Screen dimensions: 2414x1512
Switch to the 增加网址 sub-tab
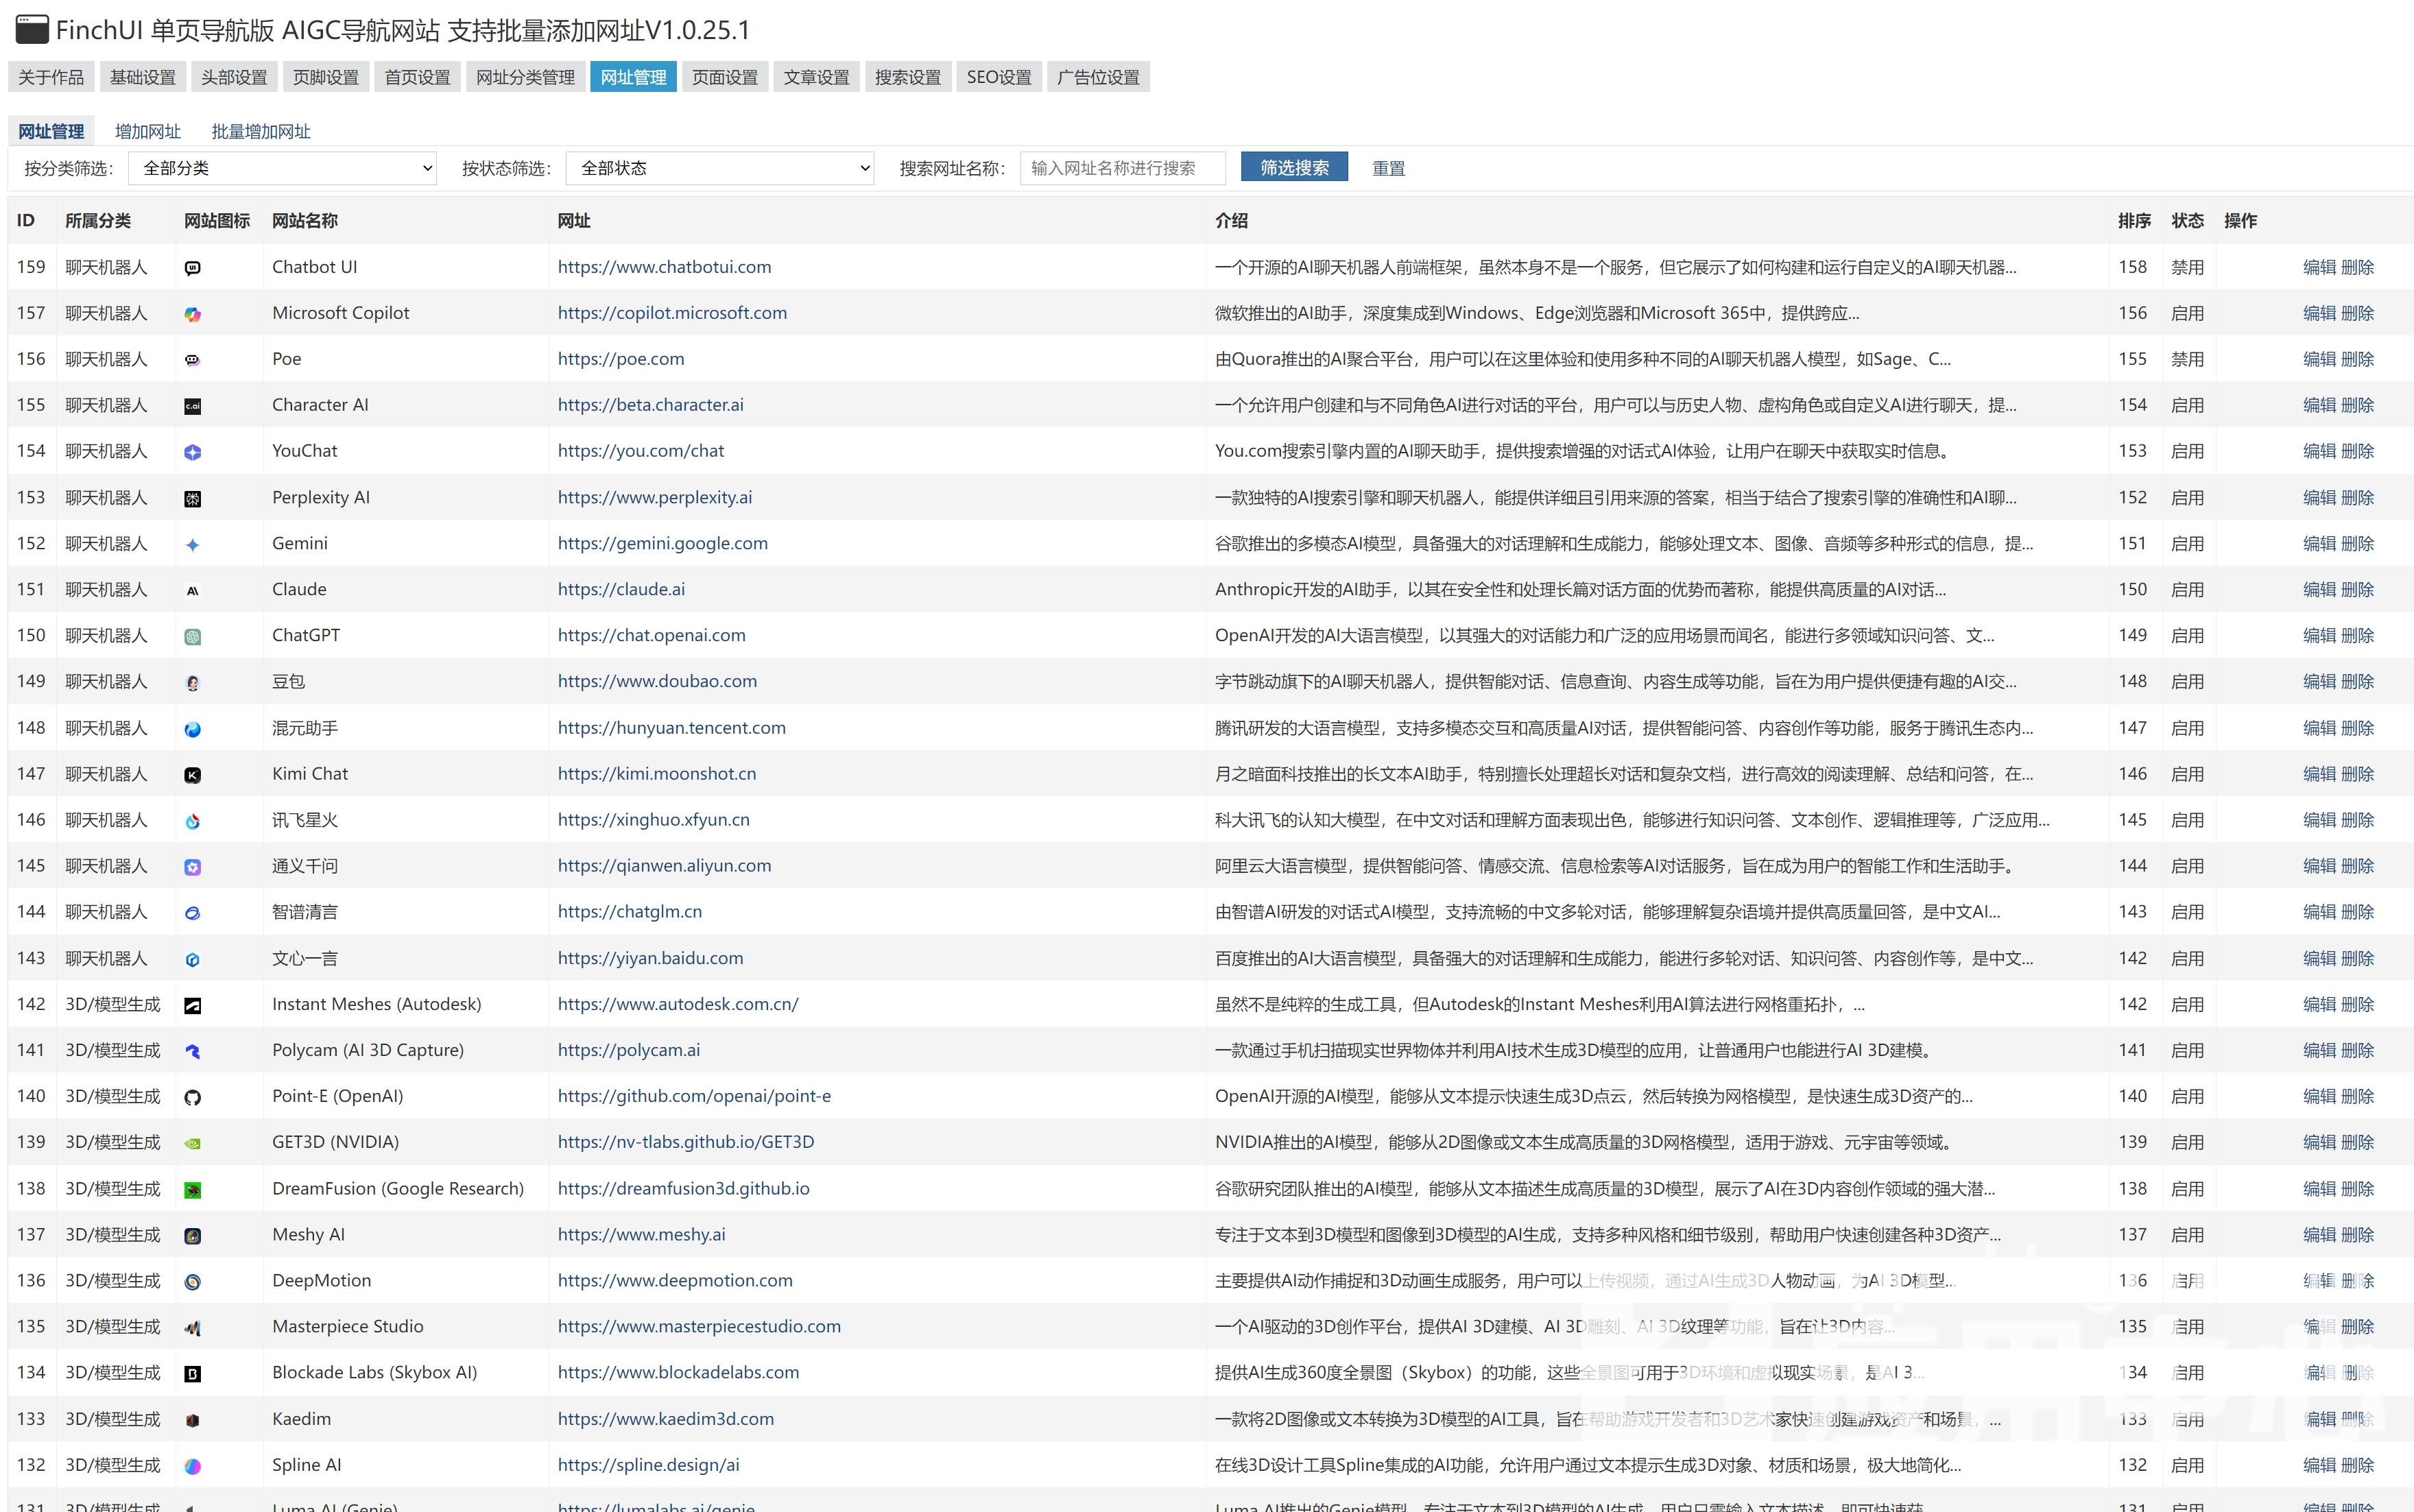click(x=148, y=131)
